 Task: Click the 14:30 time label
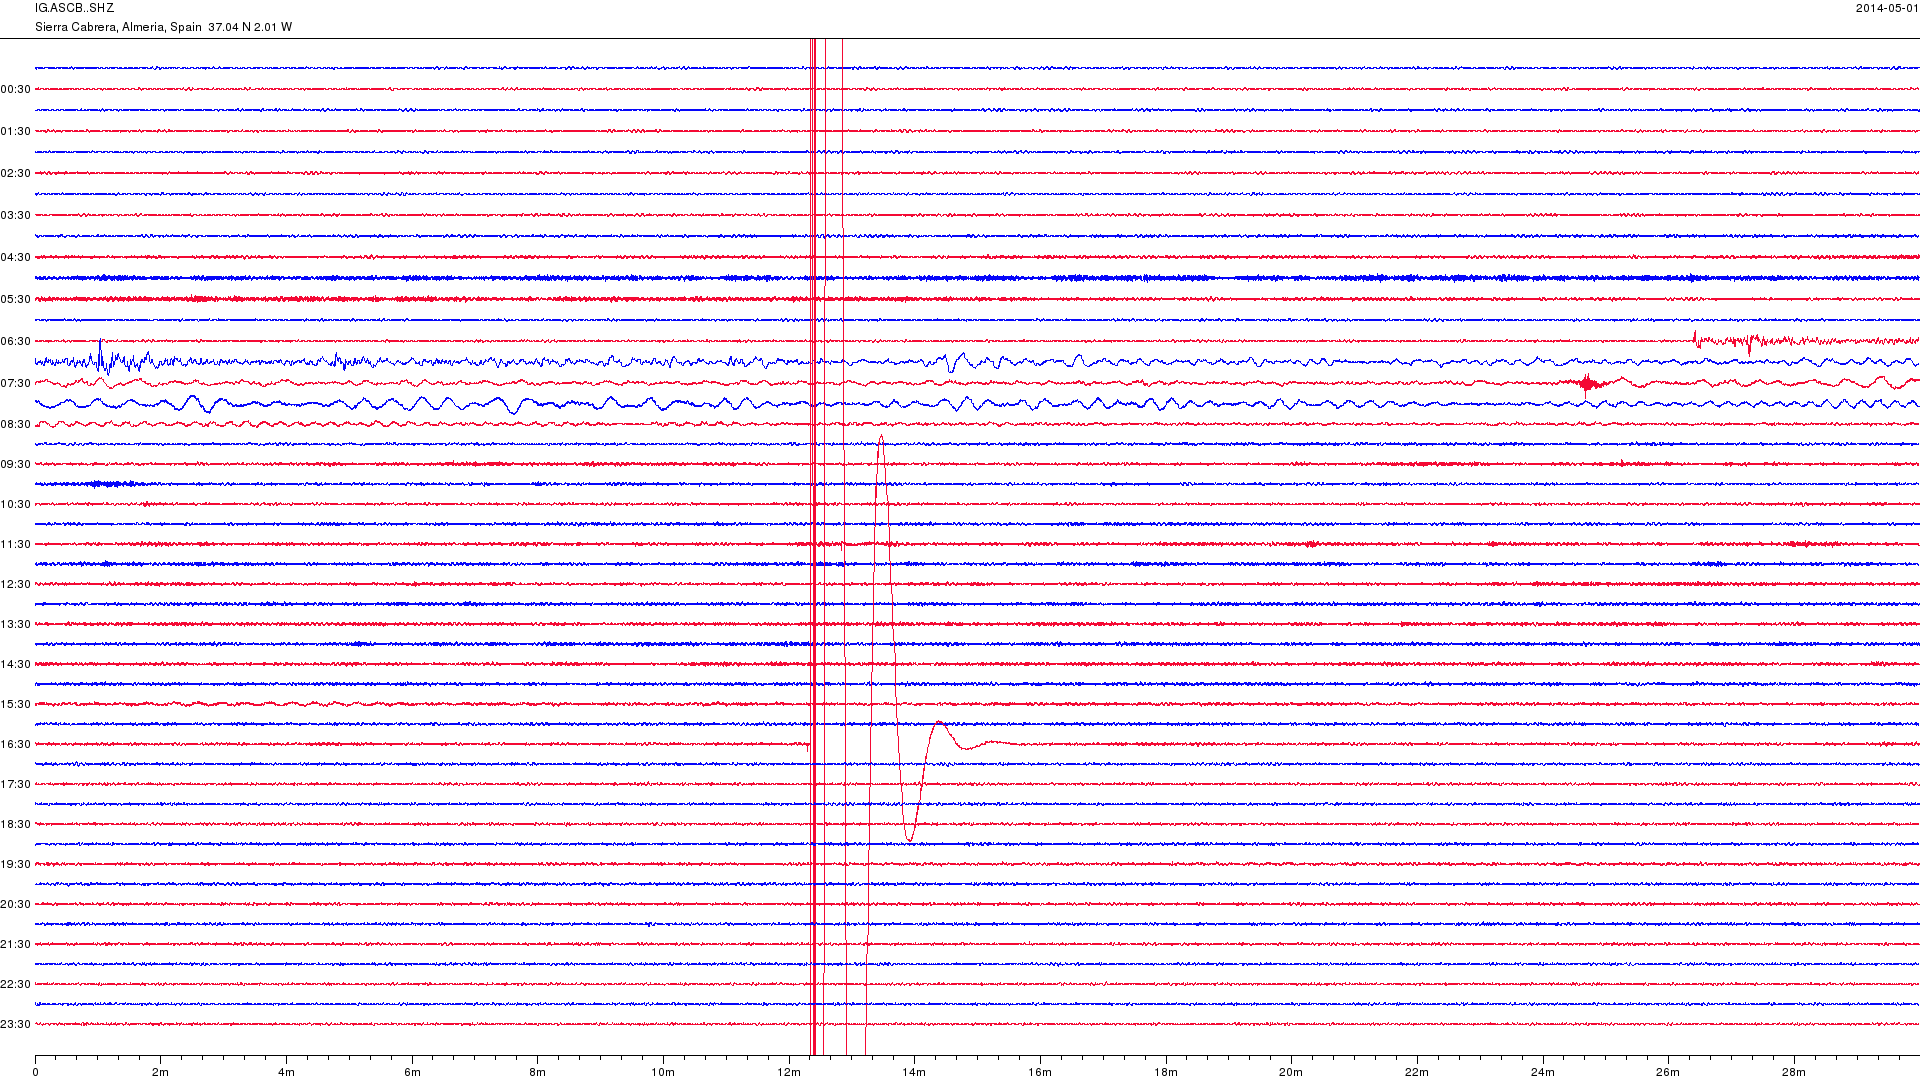(x=16, y=665)
